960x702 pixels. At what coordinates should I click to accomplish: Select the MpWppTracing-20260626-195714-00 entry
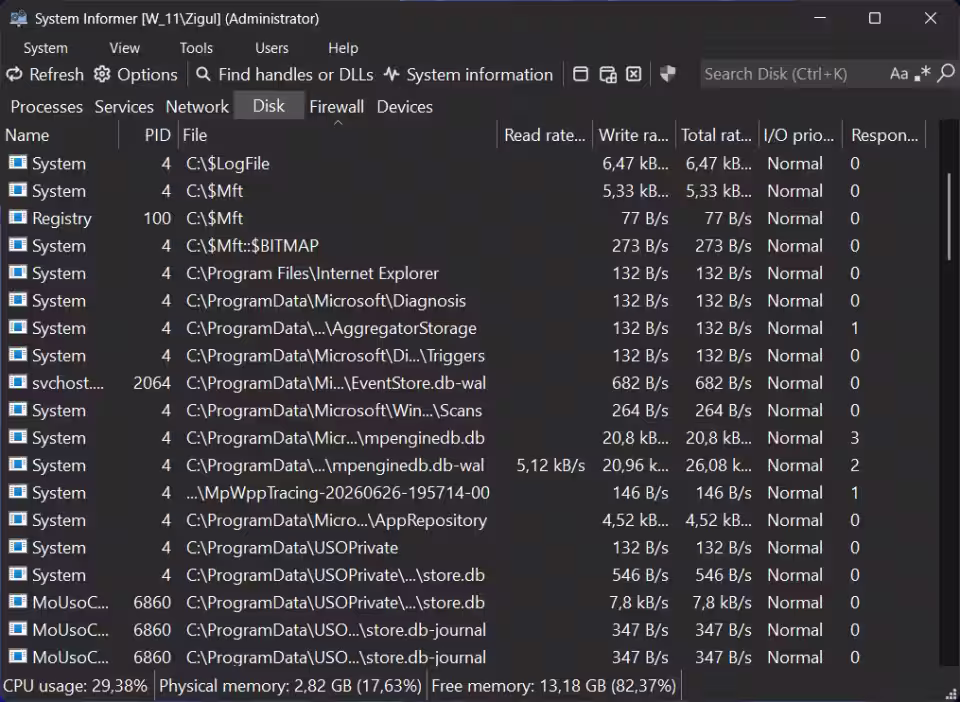click(338, 493)
